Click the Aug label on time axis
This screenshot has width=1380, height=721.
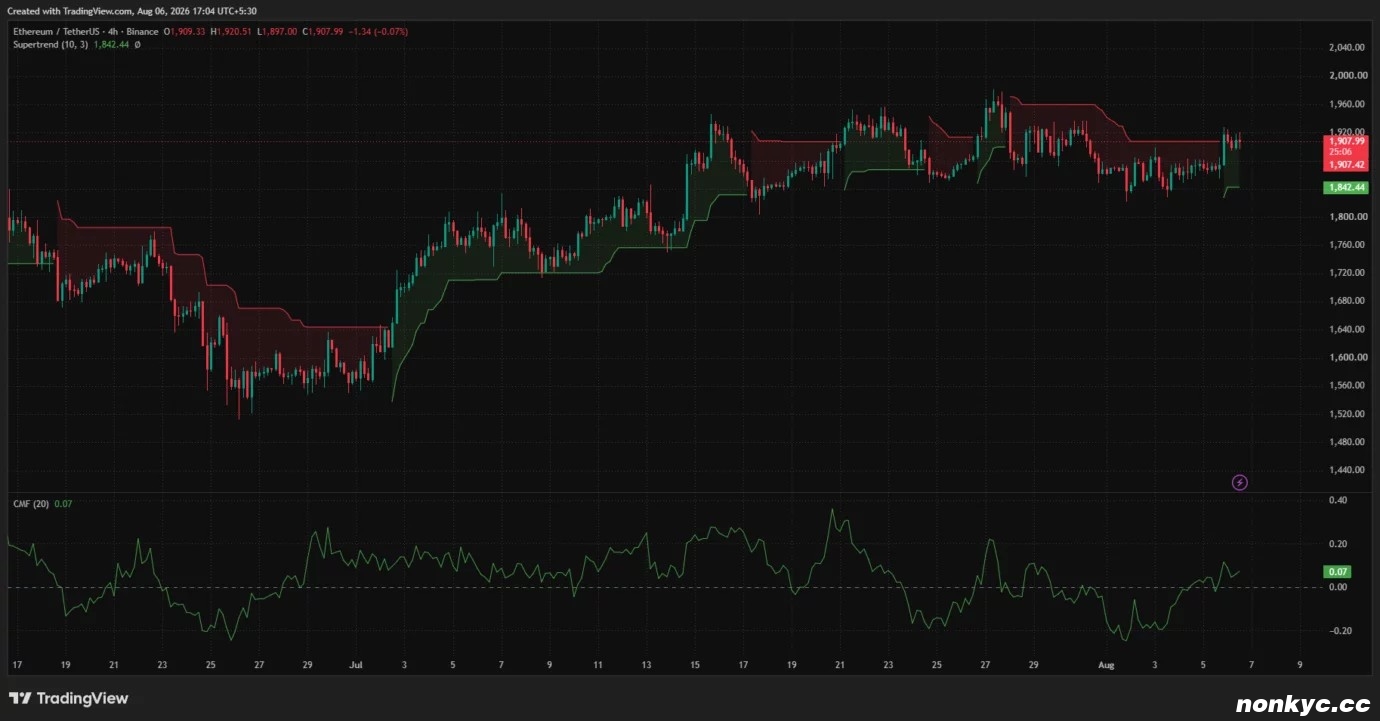pos(1105,664)
